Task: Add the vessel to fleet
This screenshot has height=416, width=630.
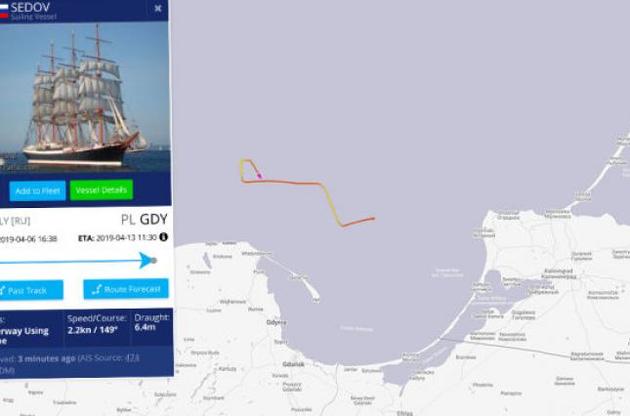Action: (x=37, y=191)
